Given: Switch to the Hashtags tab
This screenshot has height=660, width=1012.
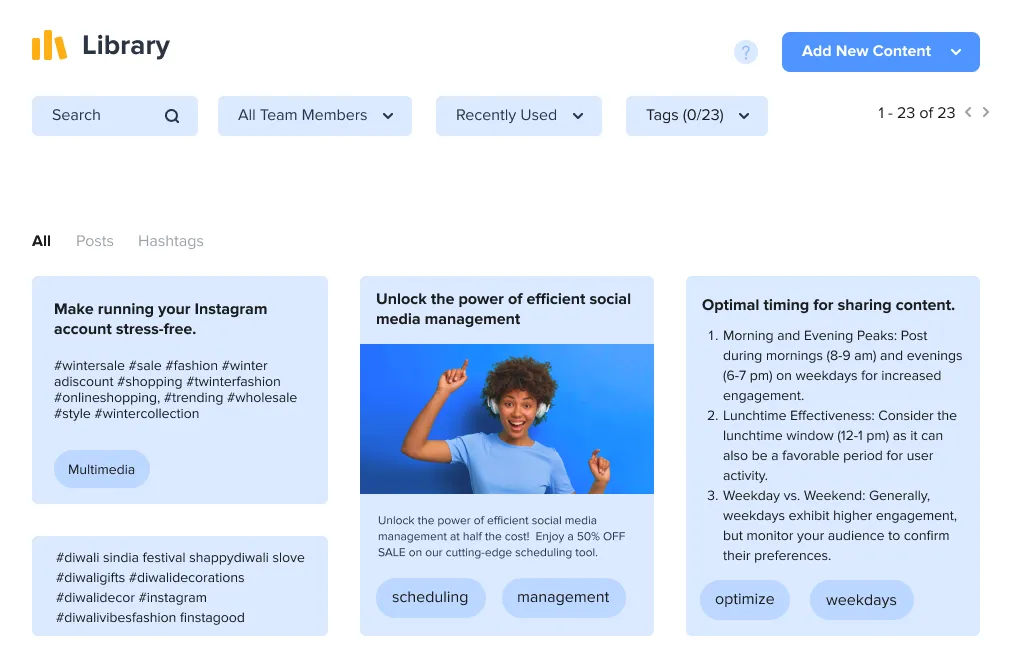Looking at the screenshot, I should 170,241.
